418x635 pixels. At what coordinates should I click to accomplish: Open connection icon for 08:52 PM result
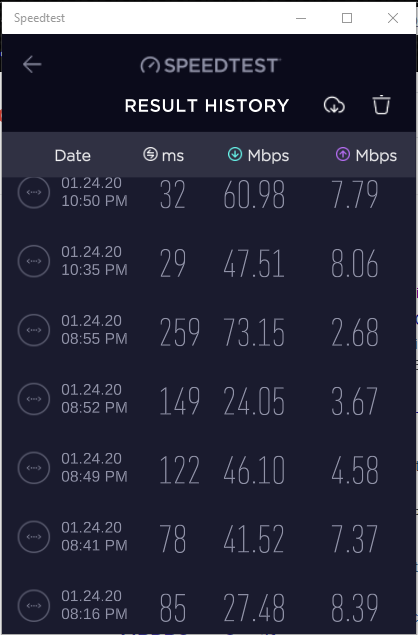[34, 399]
